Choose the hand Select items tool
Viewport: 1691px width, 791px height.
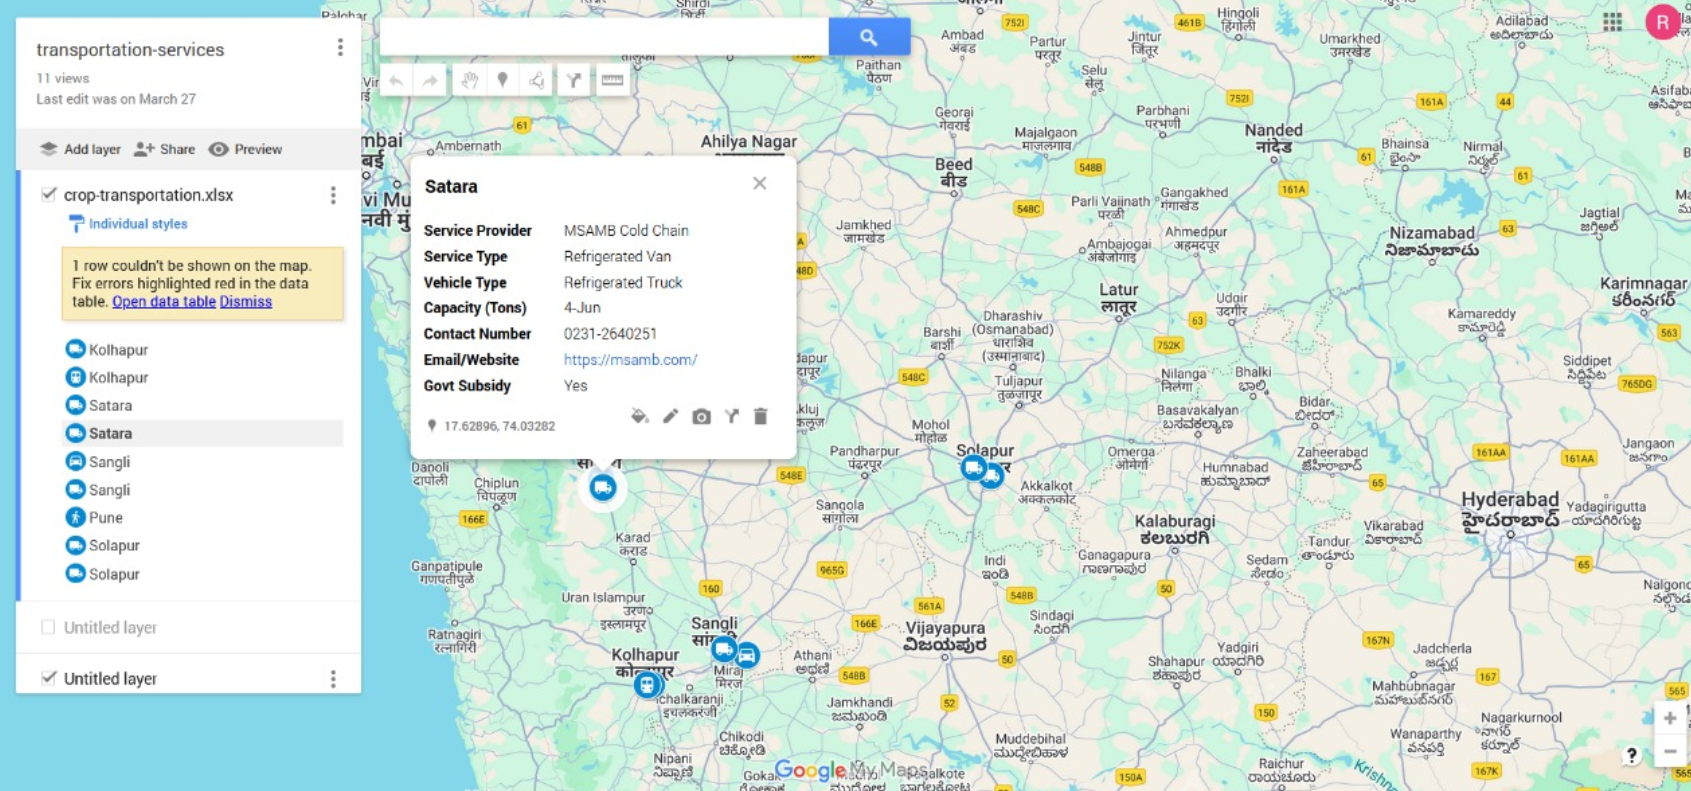point(469,80)
